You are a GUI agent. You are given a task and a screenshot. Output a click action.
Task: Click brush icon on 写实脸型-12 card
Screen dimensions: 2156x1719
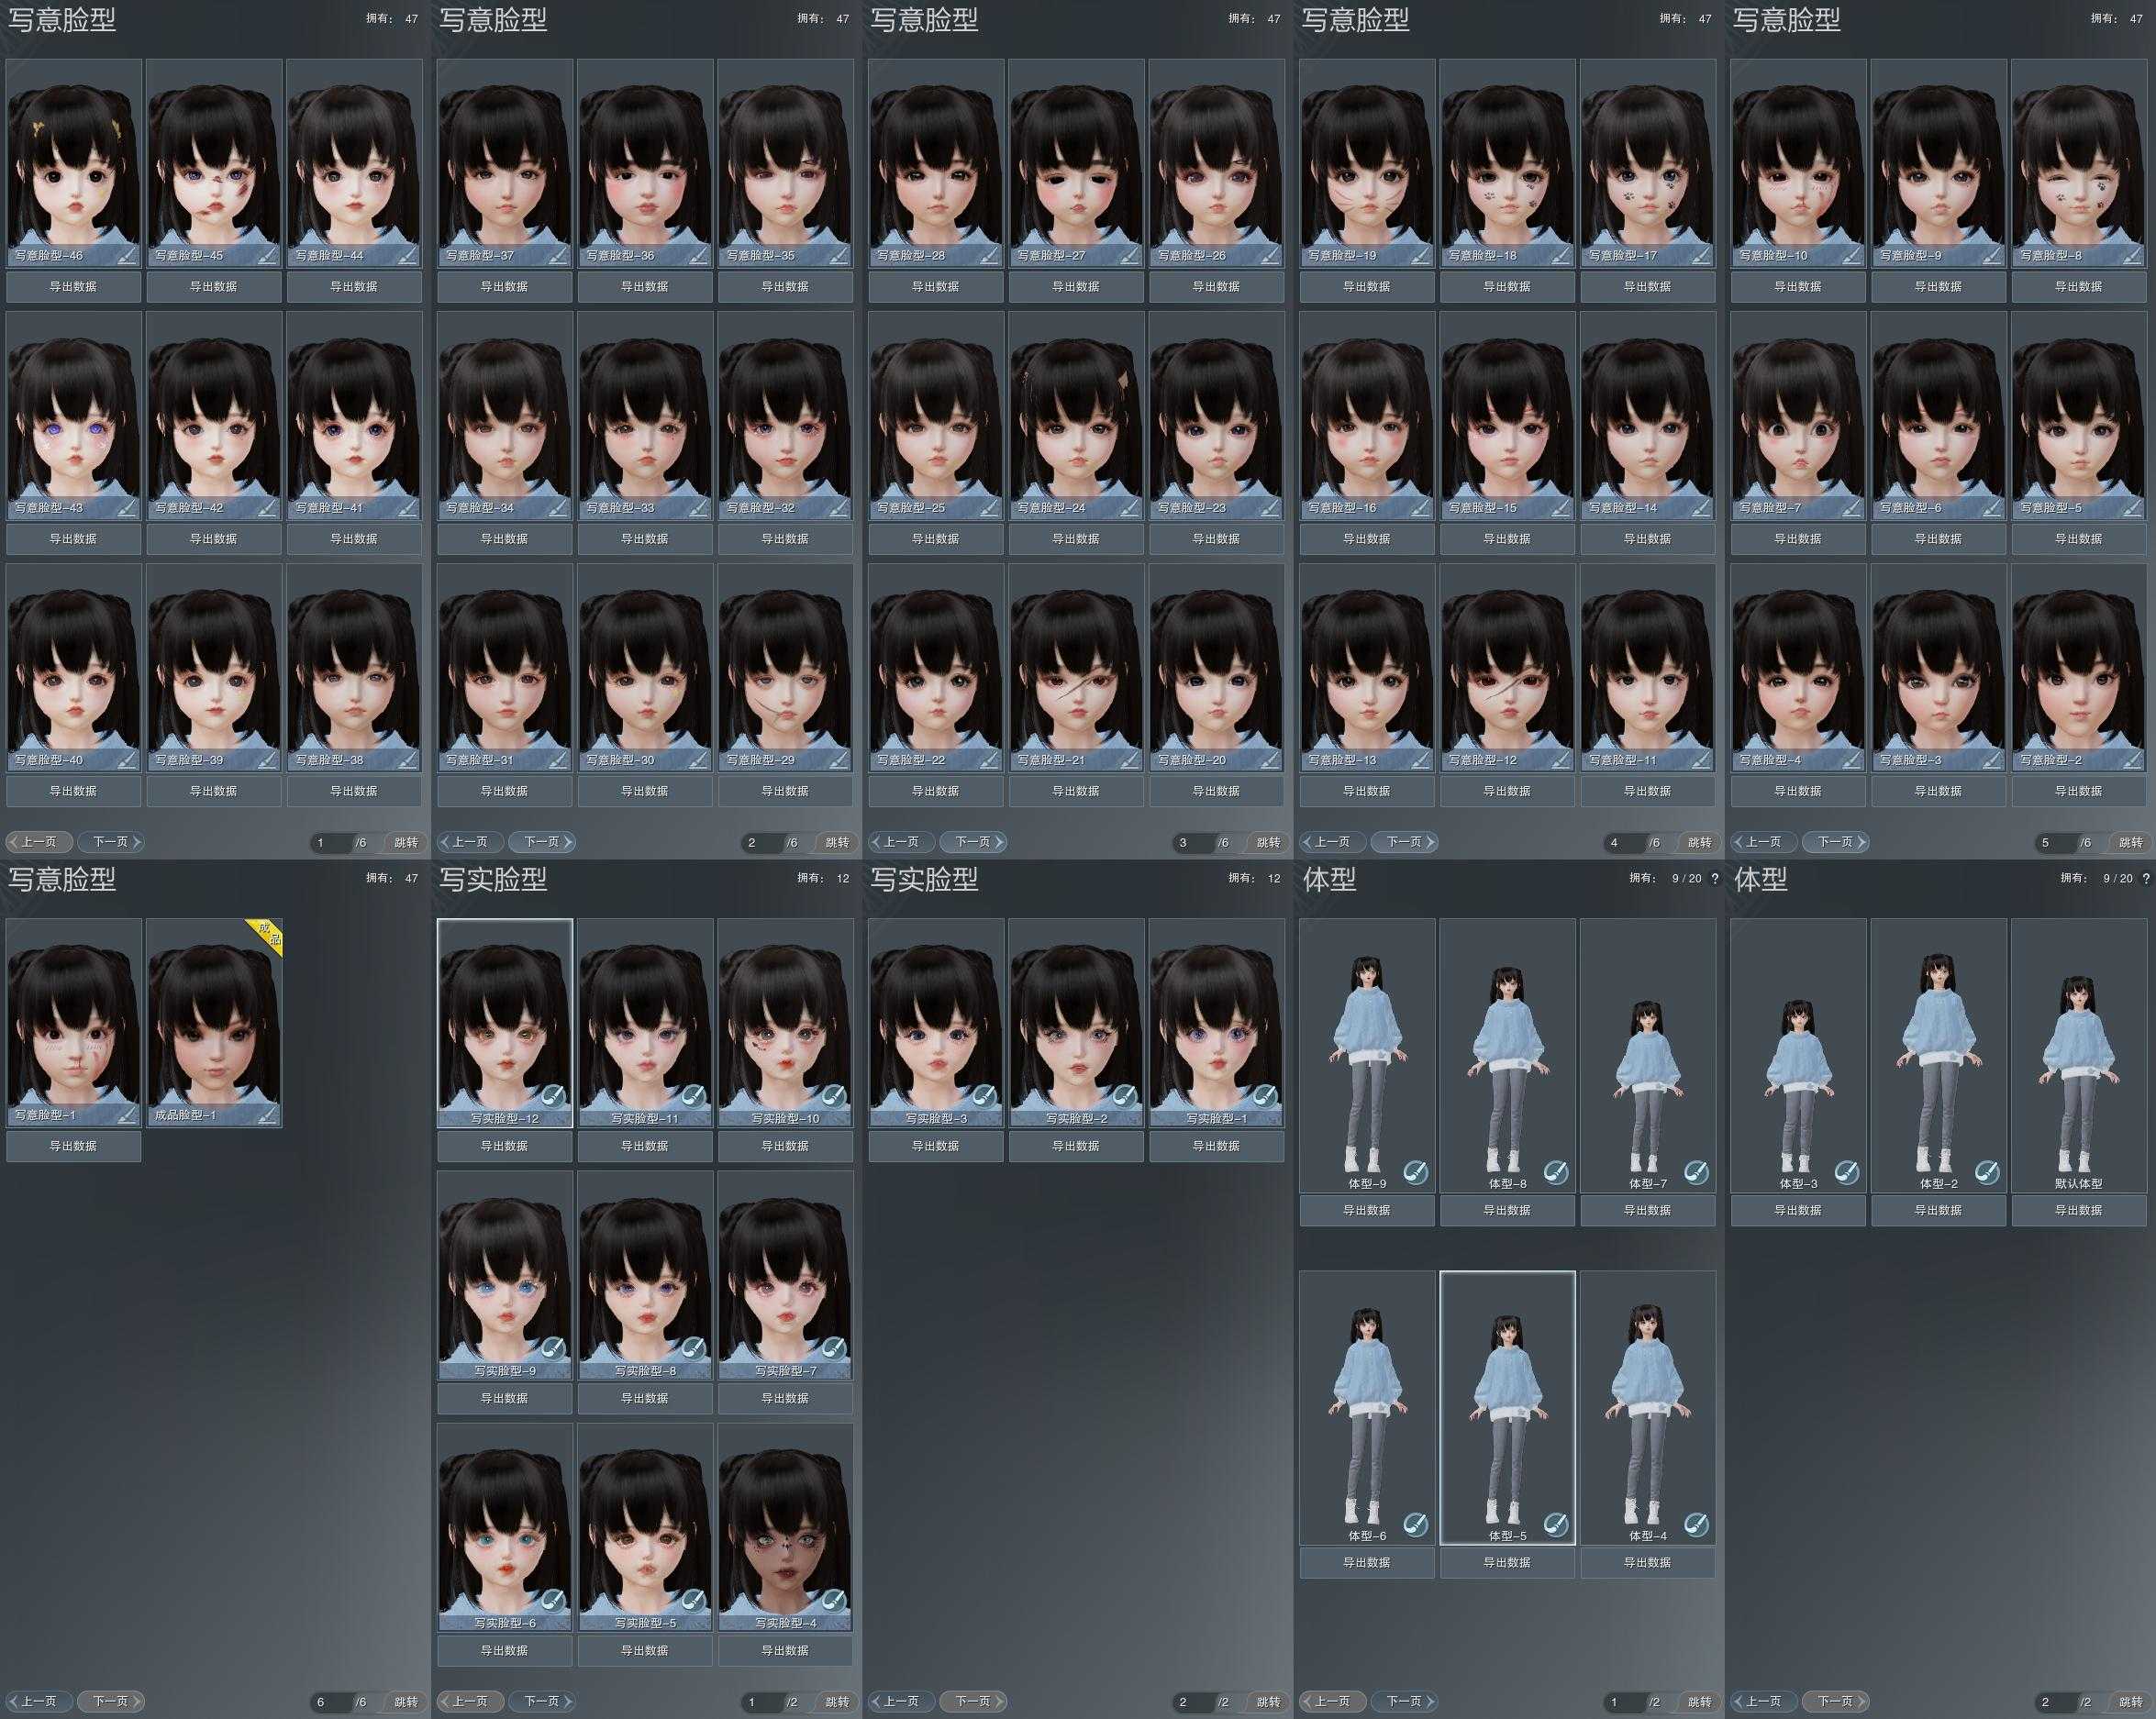[553, 1098]
